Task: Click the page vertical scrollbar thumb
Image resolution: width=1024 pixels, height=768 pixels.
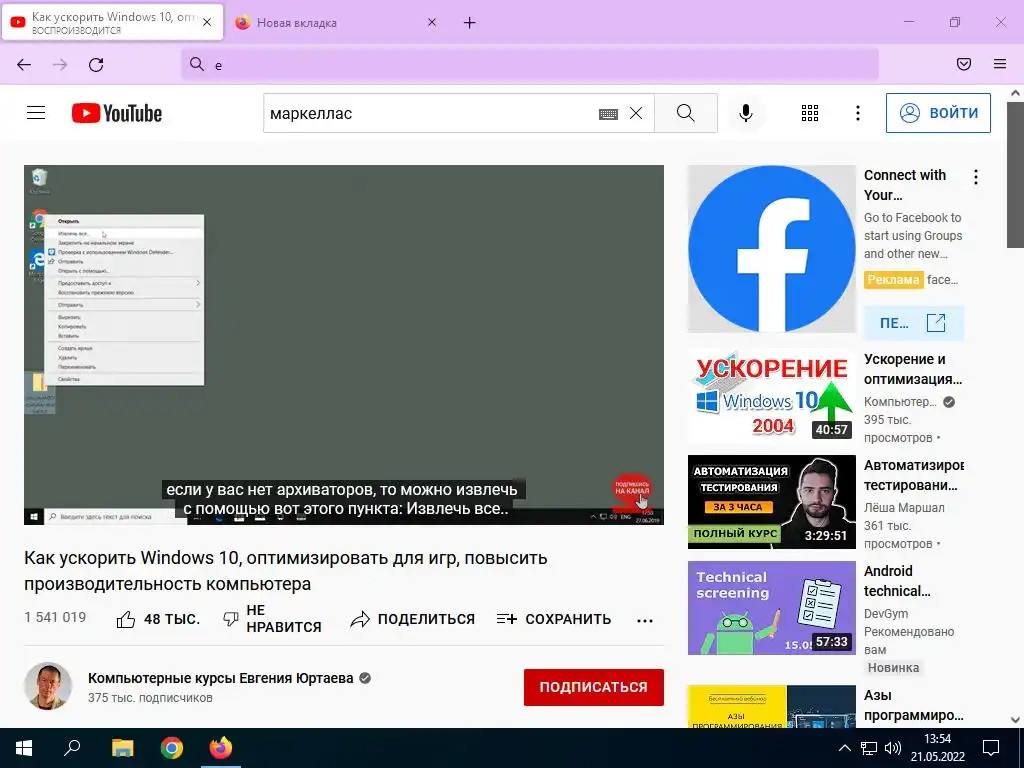Action: (x=1015, y=175)
